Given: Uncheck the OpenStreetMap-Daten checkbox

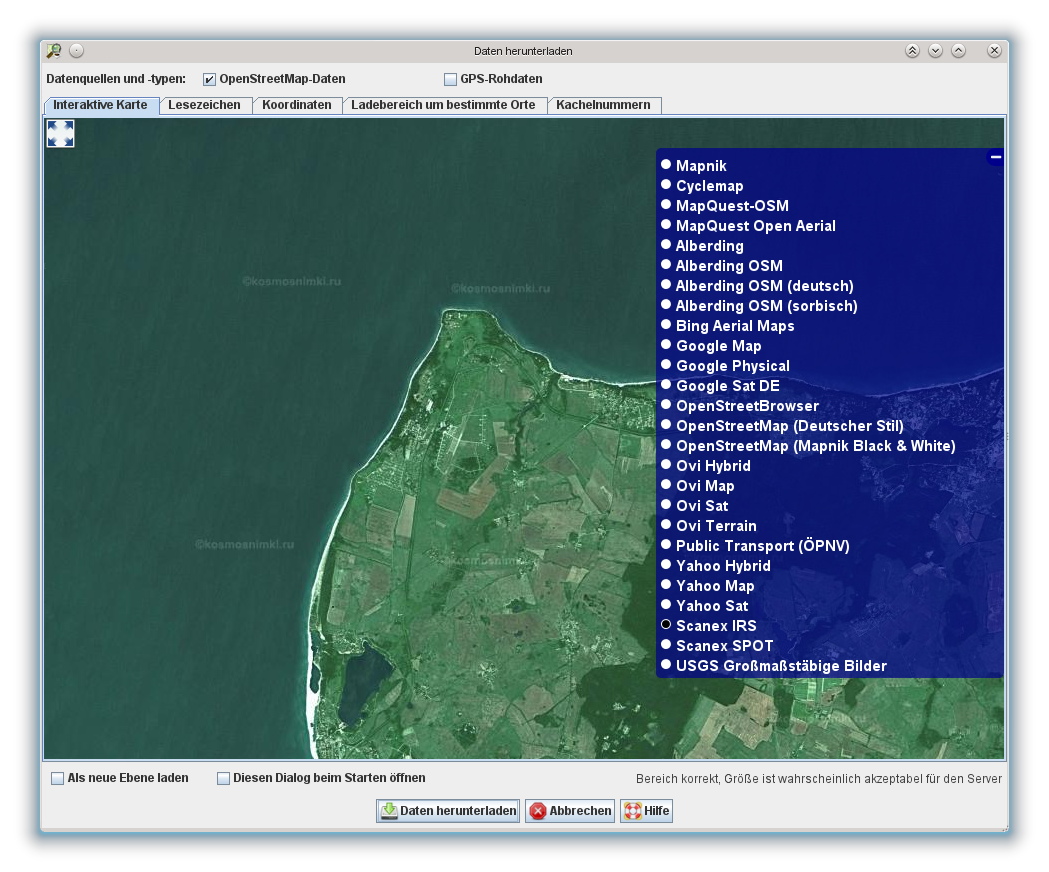Looking at the screenshot, I should [209, 79].
